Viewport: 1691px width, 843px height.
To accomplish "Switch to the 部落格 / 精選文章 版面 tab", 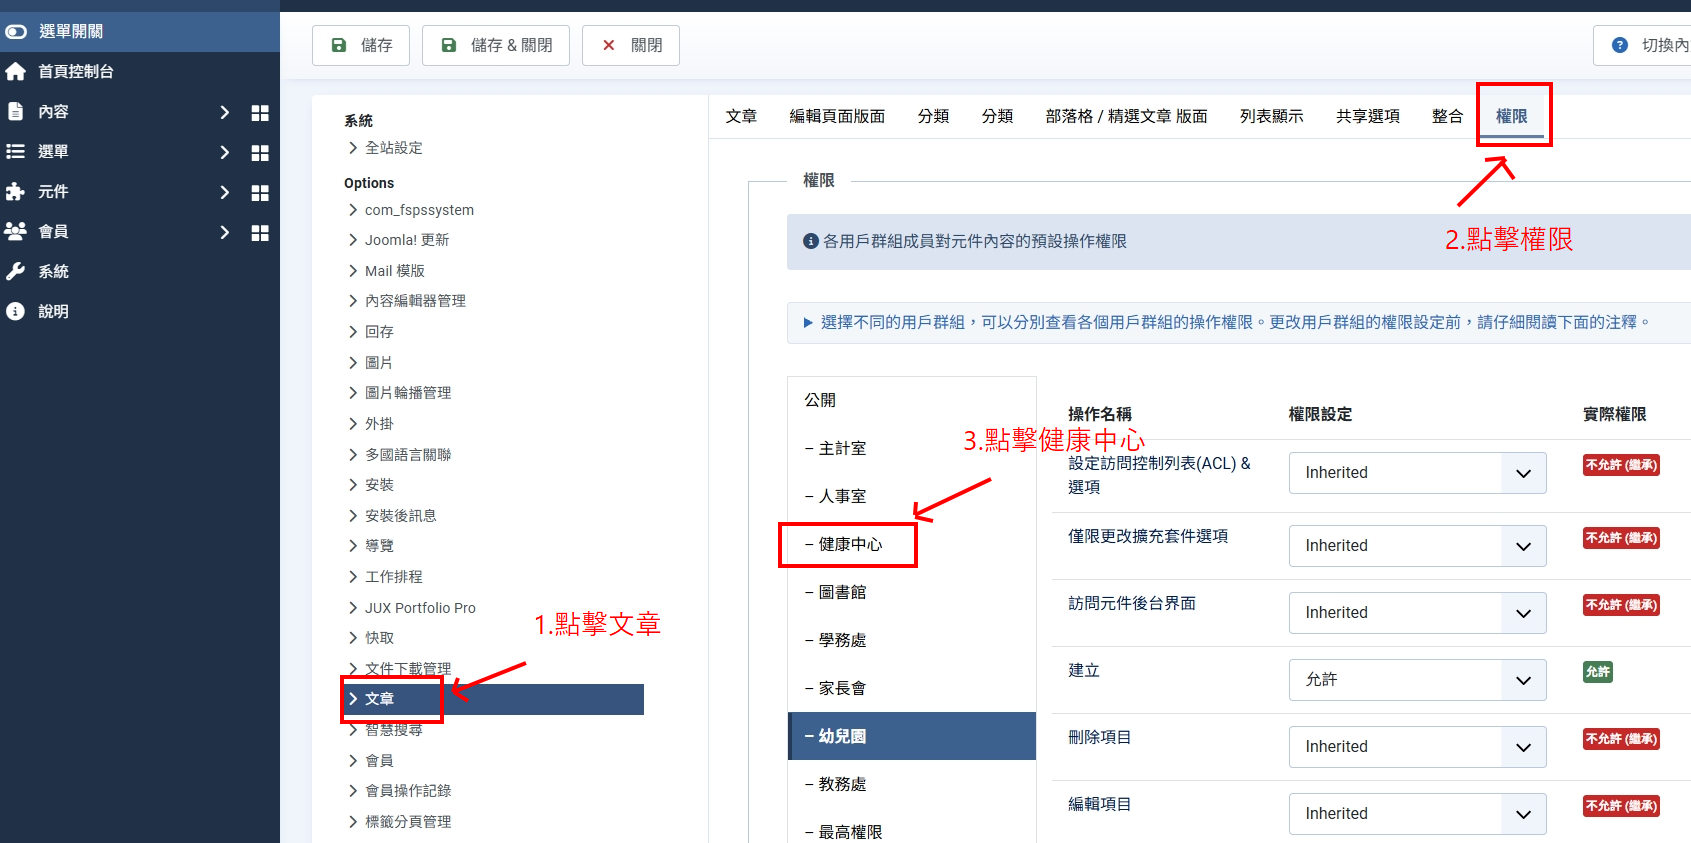I will 1126,117.
